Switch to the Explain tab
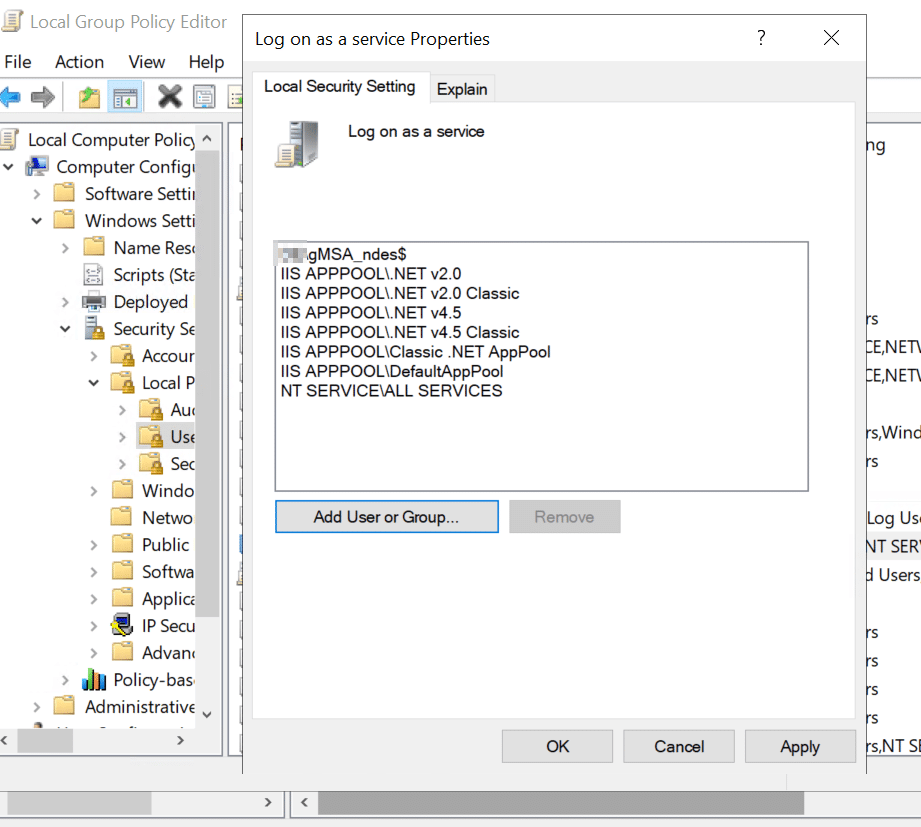921x827 pixels. pos(462,89)
